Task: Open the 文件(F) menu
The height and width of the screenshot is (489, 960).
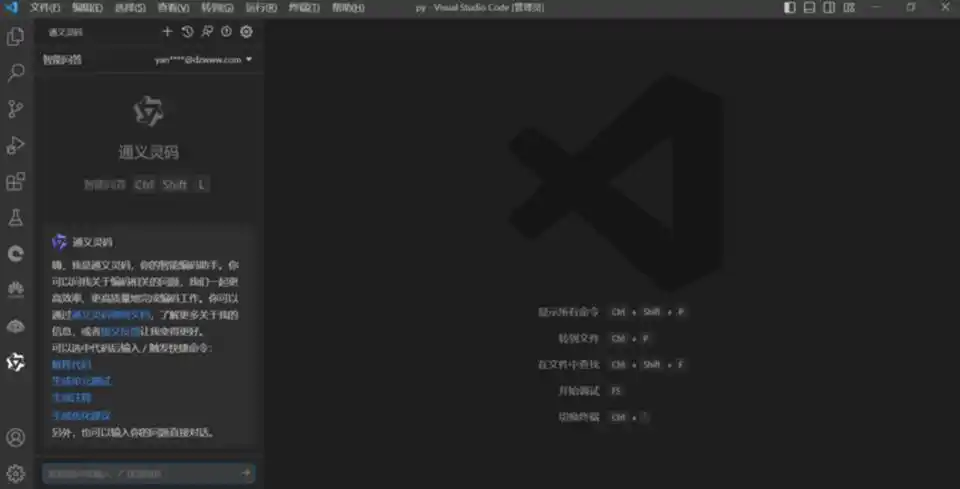Action: coord(46,8)
